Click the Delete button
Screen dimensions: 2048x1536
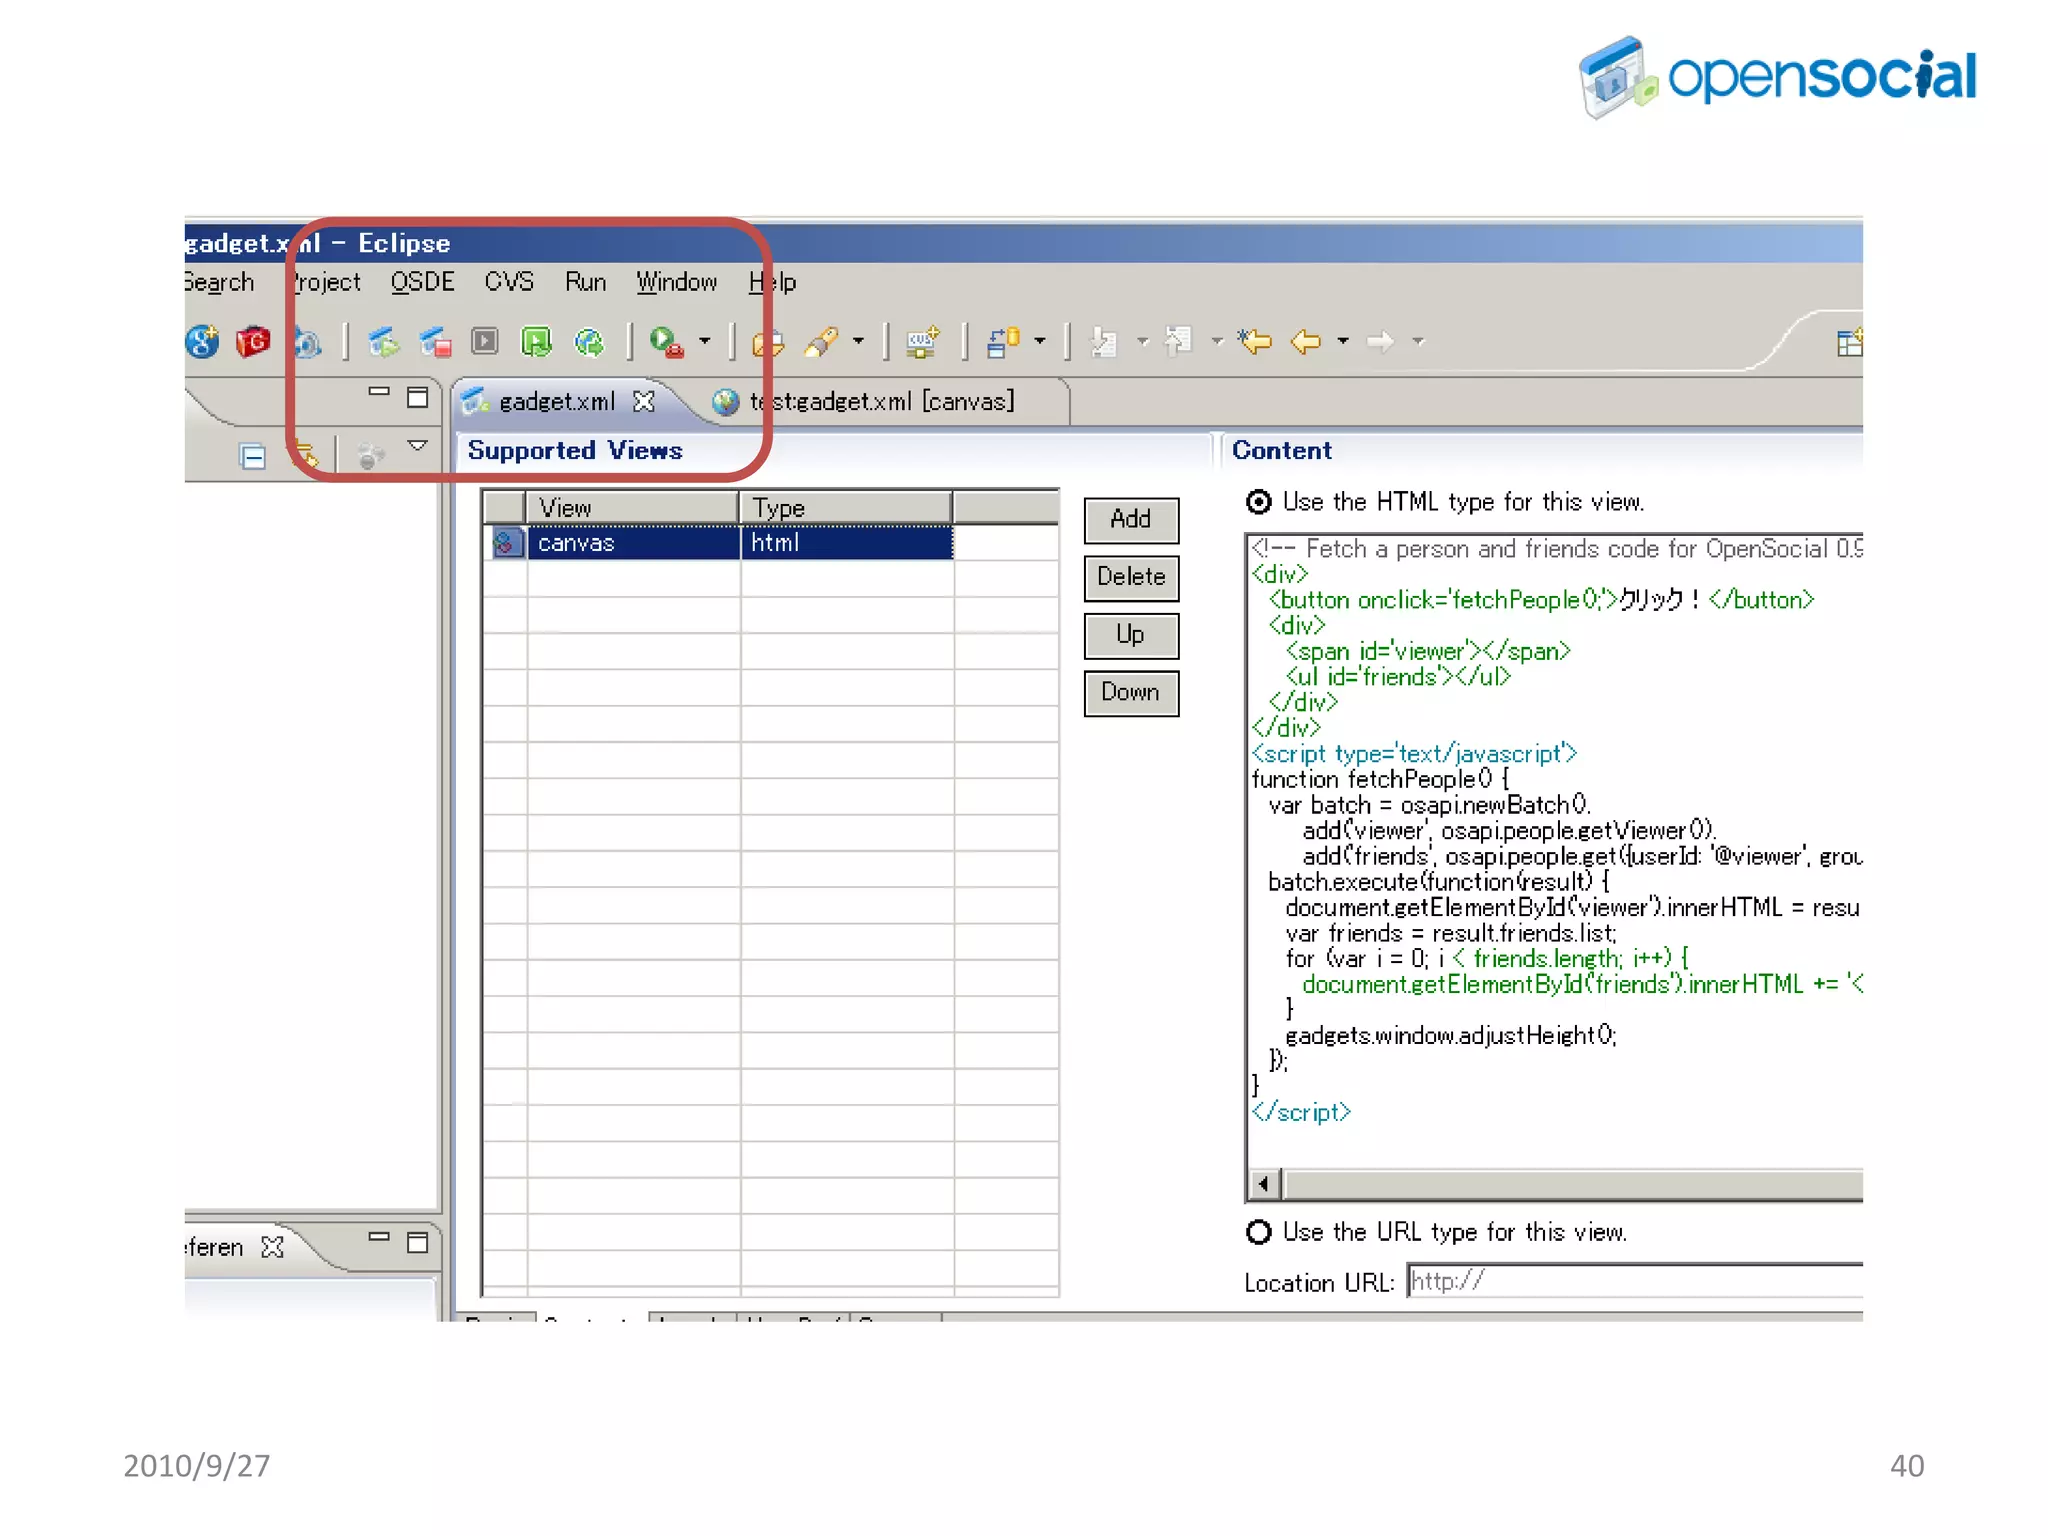(x=1131, y=578)
